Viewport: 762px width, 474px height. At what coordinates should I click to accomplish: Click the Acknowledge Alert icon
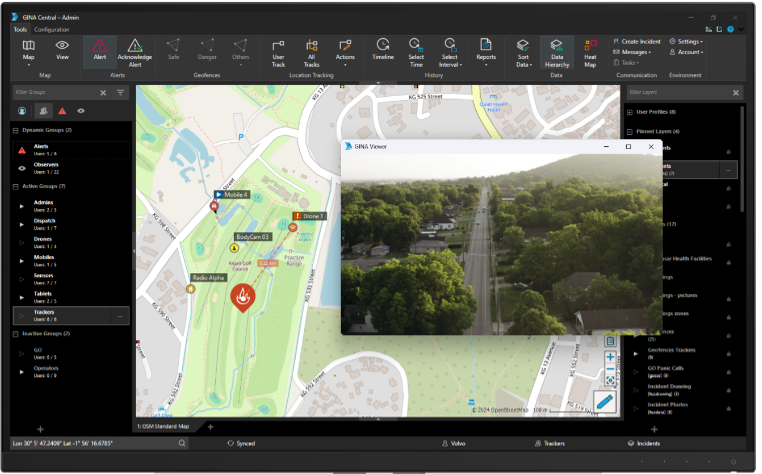[x=135, y=50]
